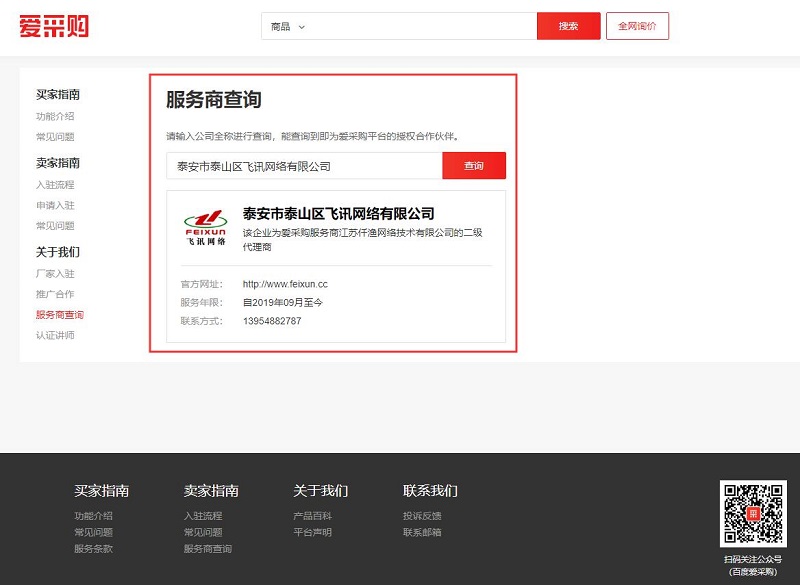Open footer 平台声明 link

click(x=312, y=532)
